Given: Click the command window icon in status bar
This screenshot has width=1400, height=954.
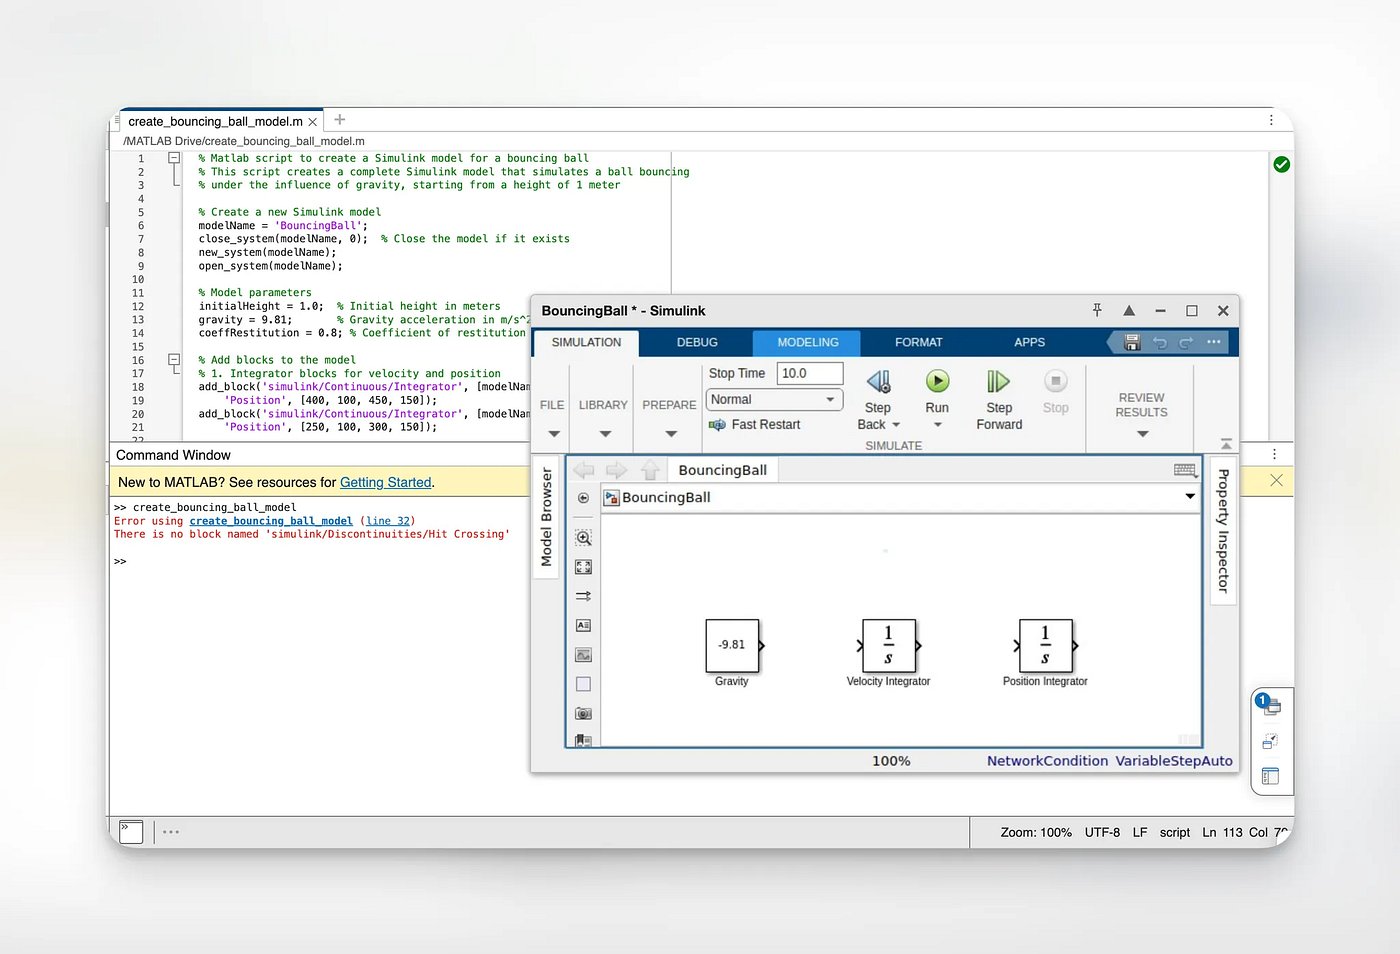Looking at the screenshot, I should click(131, 831).
